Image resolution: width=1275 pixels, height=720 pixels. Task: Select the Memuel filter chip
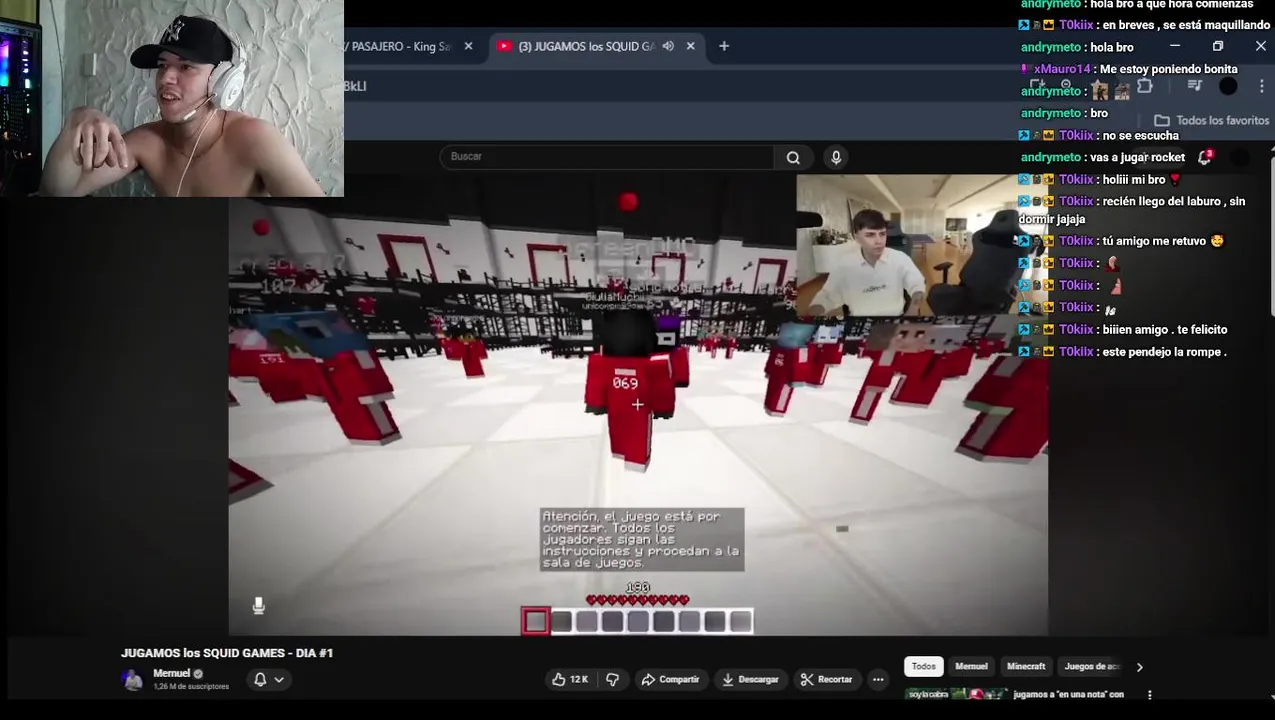971,666
